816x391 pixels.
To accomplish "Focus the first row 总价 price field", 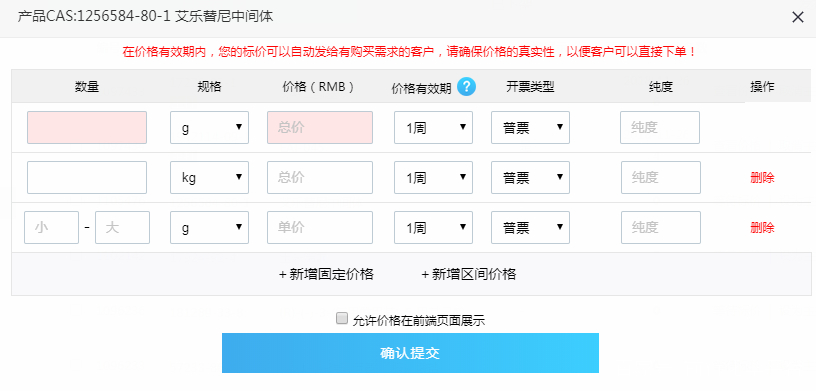I will [x=320, y=128].
